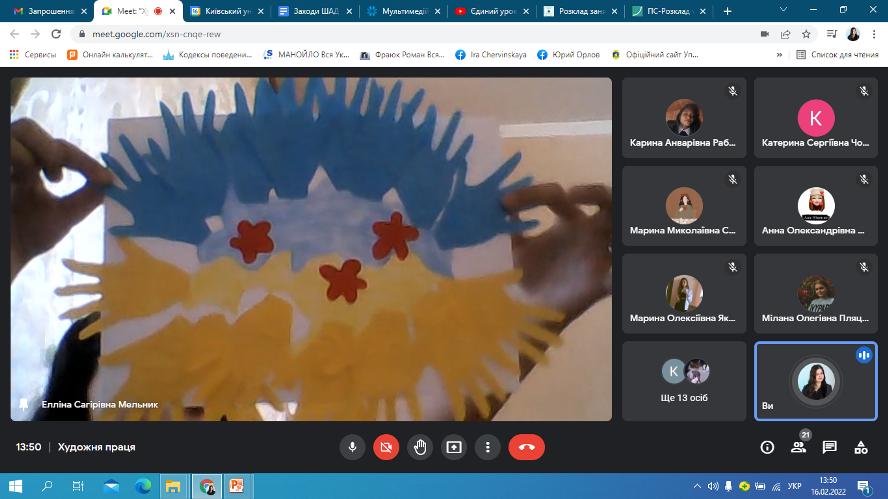Open the activities icon
Image resolution: width=888 pixels, height=499 pixels.
[861, 447]
